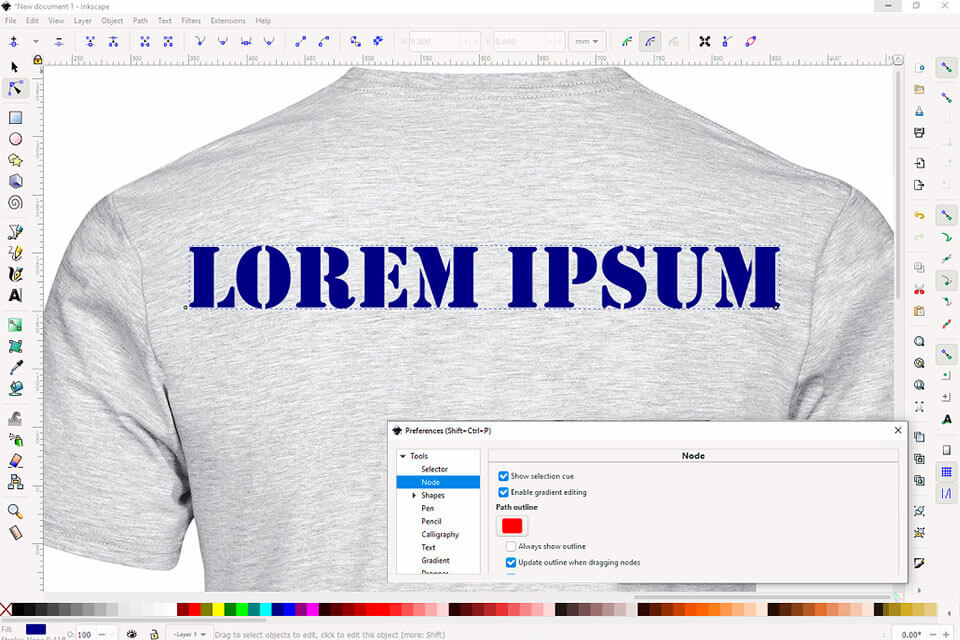Collapse the Tools tree node
The image size is (960, 640).
pos(403,456)
